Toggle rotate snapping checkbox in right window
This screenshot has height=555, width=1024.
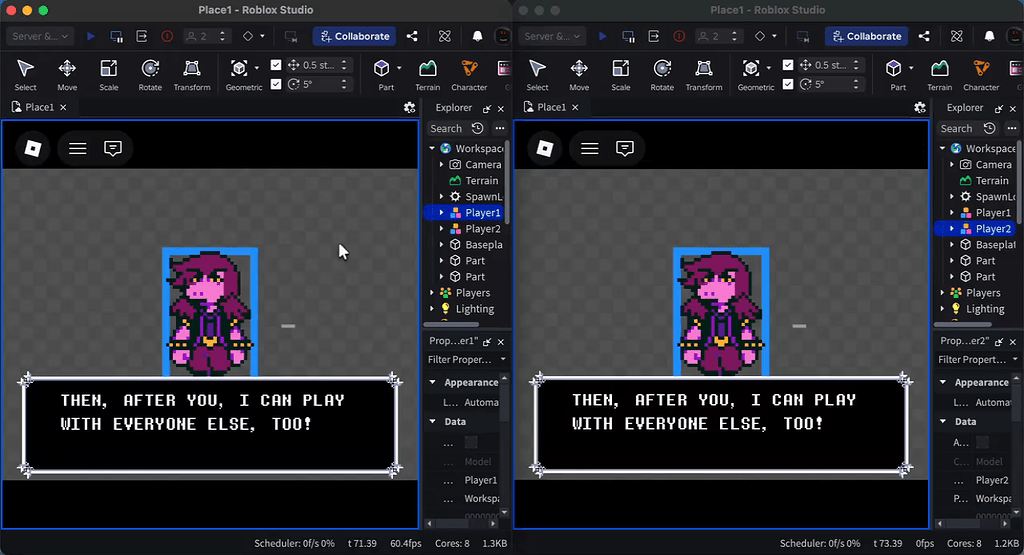pyautogui.click(x=788, y=84)
